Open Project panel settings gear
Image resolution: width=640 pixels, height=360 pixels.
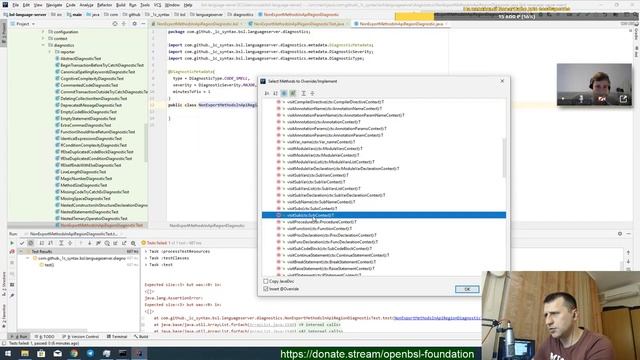point(134,24)
